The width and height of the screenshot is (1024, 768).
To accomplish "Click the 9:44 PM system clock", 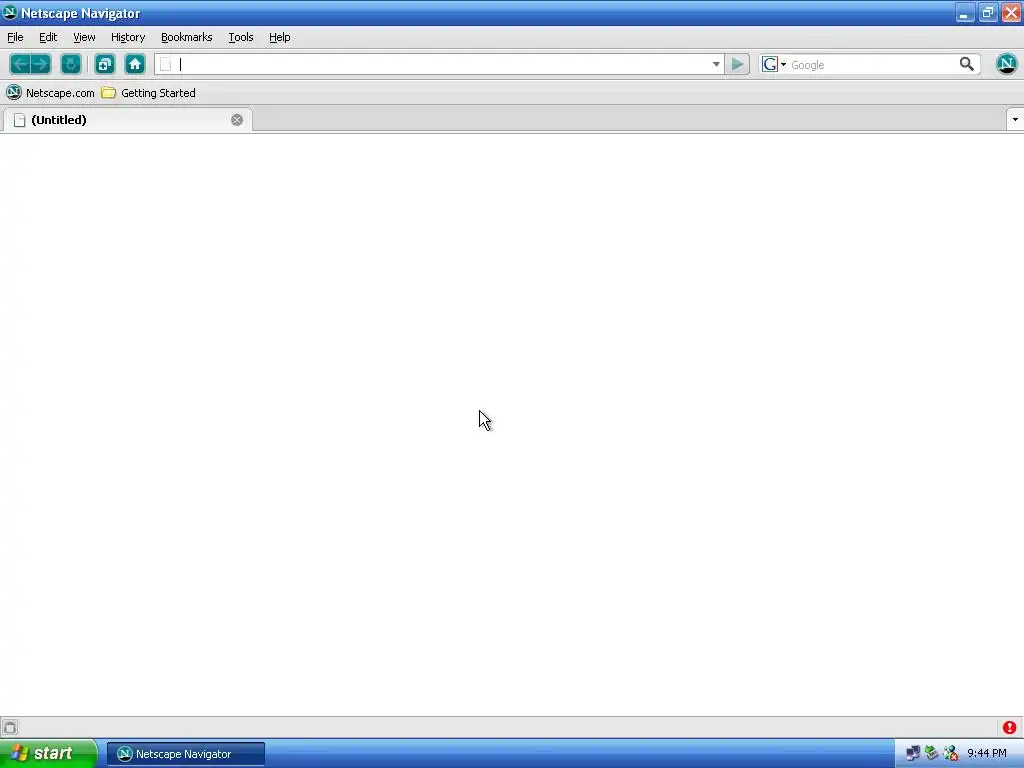I will (x=986, y=753).
